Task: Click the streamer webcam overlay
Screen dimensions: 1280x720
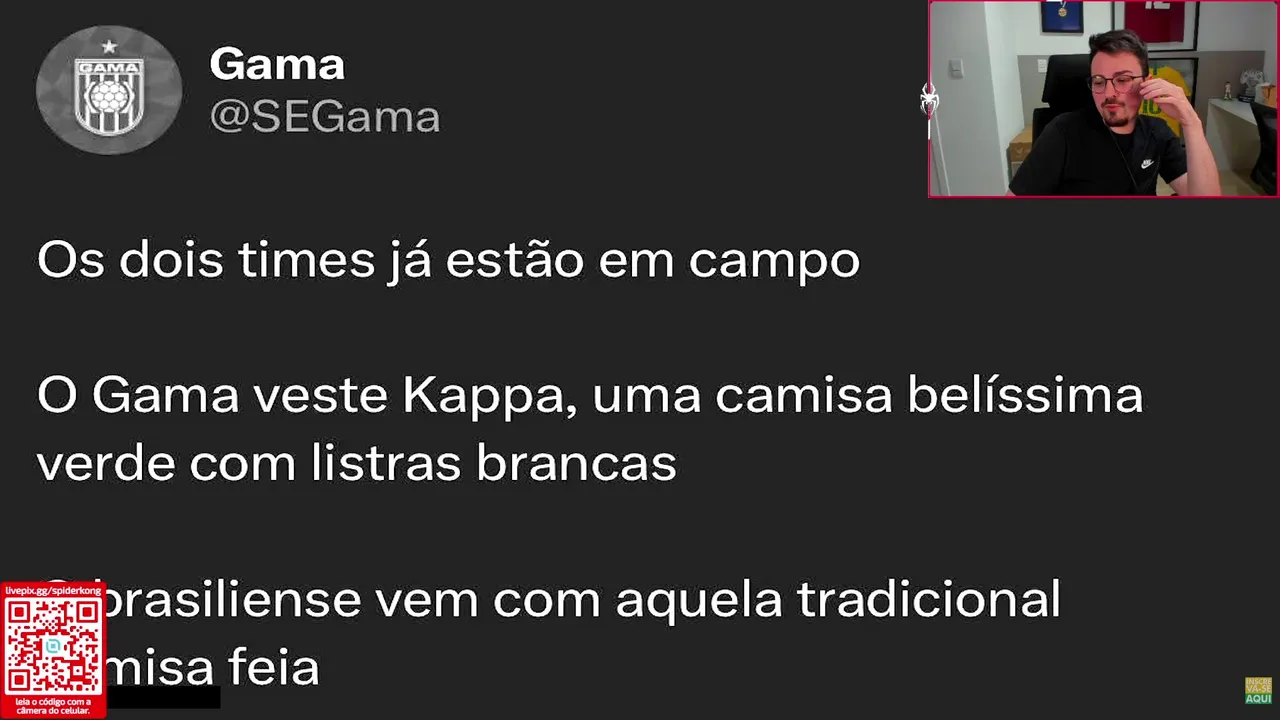Action: click(x=1103, y=99)
